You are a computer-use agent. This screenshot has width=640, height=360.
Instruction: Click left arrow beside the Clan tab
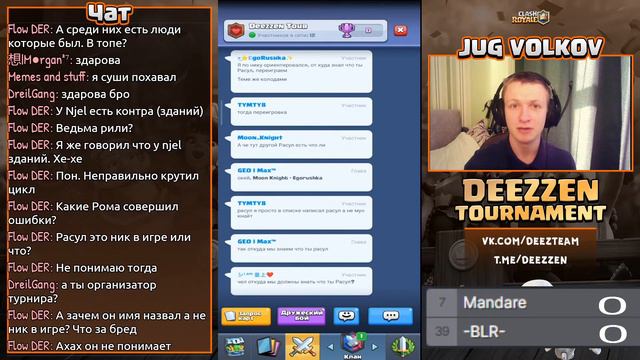coord(331,347)
